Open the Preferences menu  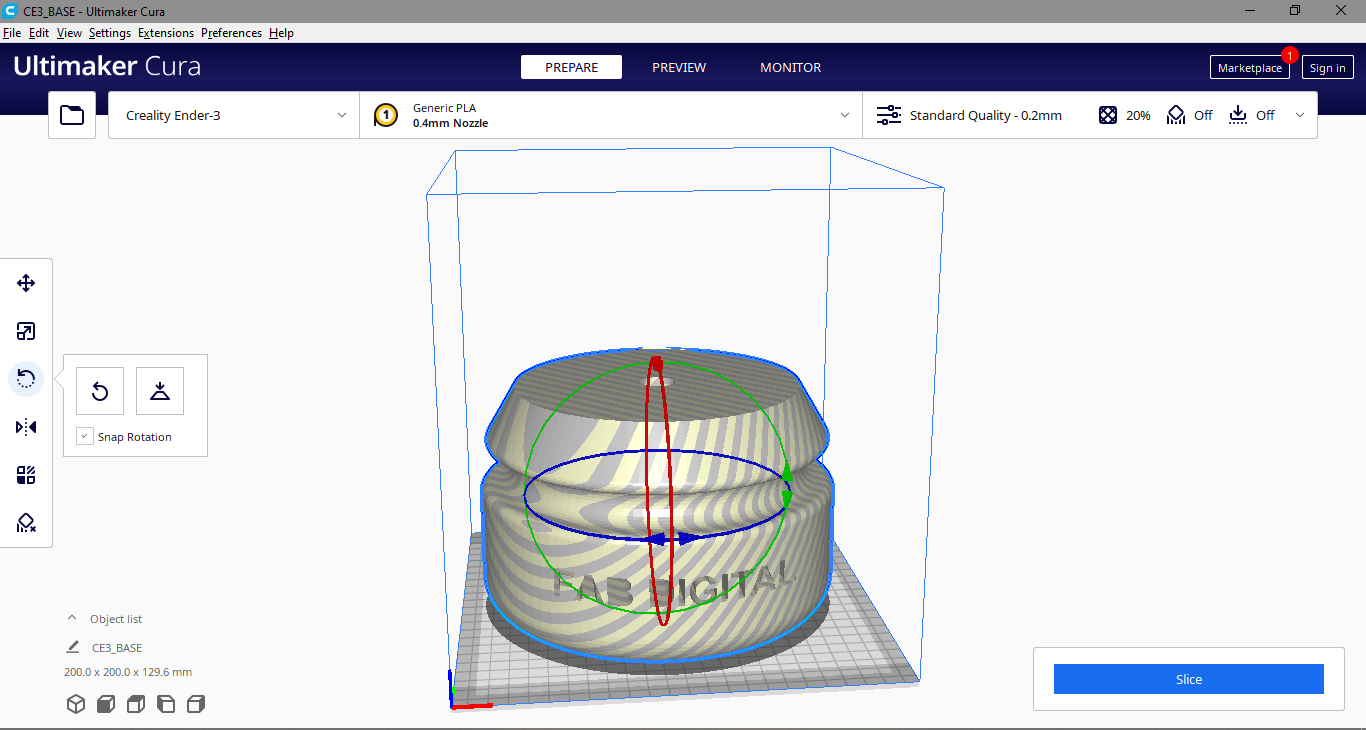pos(231,33)
